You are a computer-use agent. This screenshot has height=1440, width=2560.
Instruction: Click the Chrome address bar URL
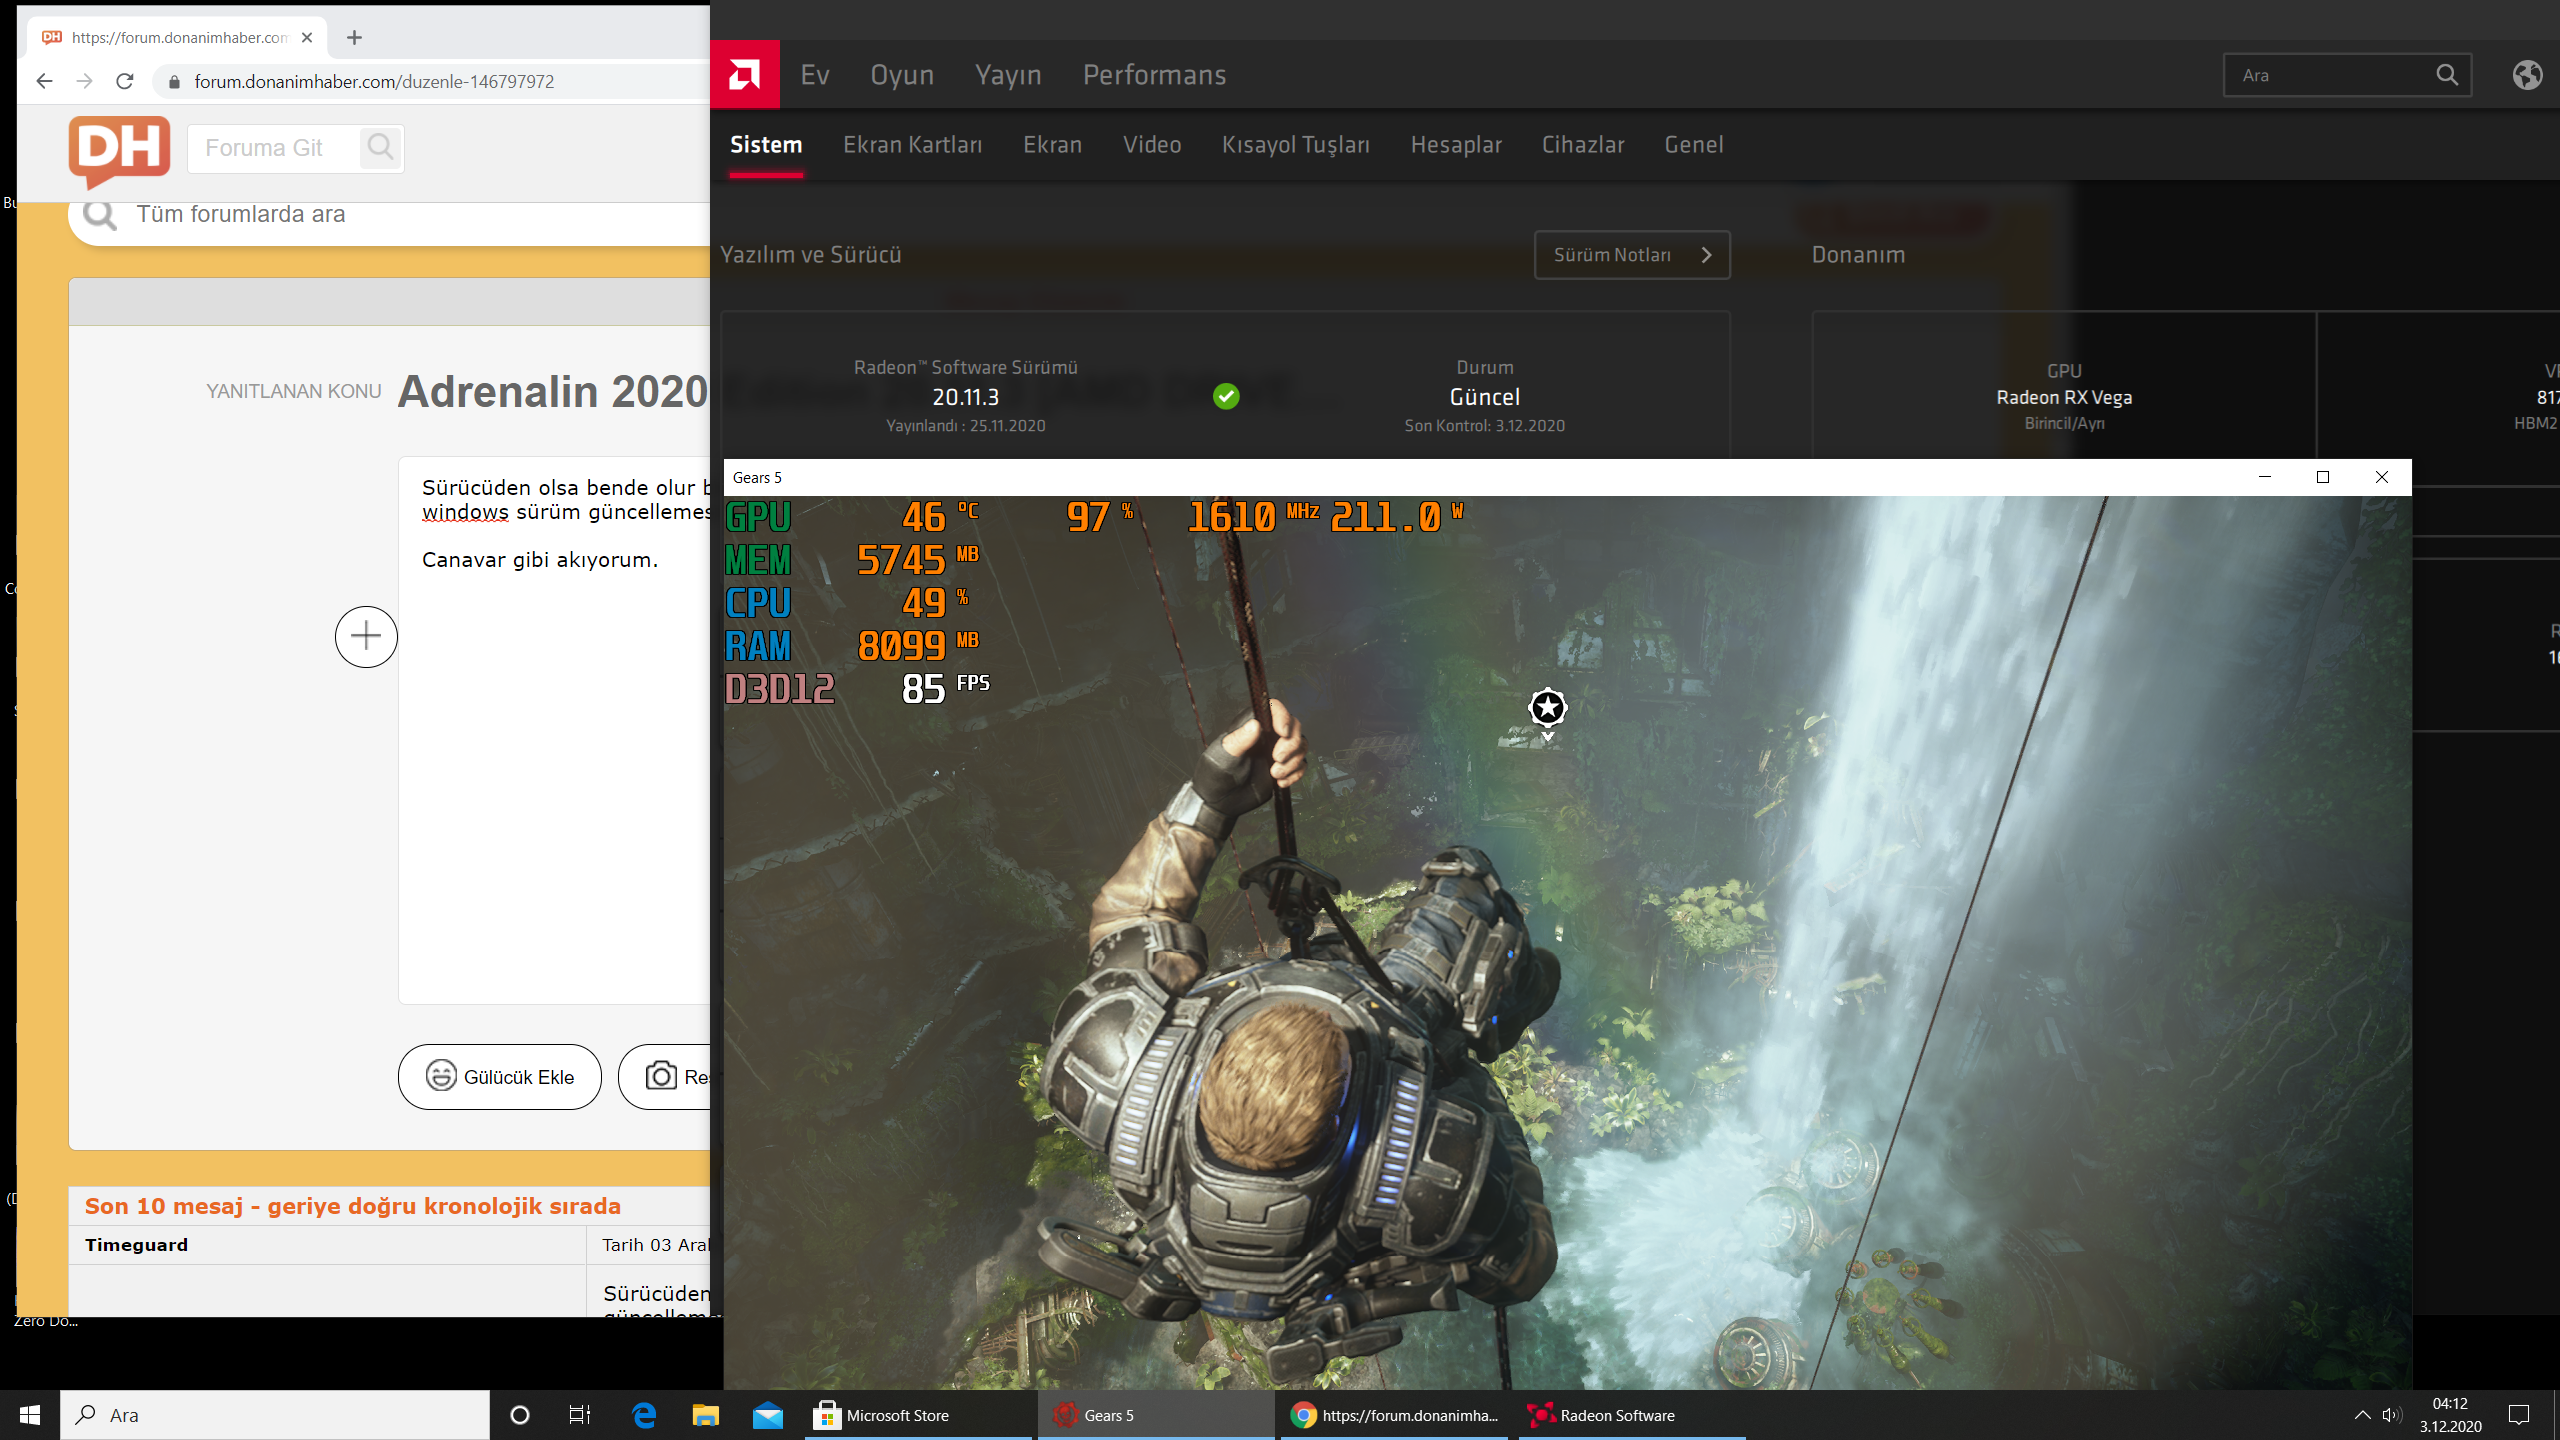[374, 81]
